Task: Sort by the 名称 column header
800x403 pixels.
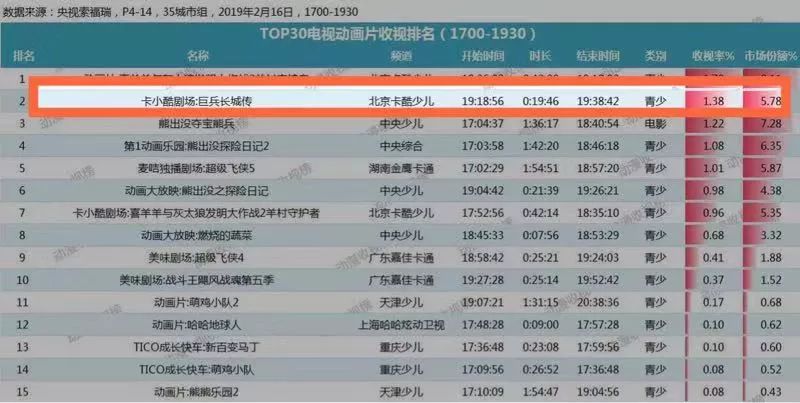Action: (x=199, y=55)
